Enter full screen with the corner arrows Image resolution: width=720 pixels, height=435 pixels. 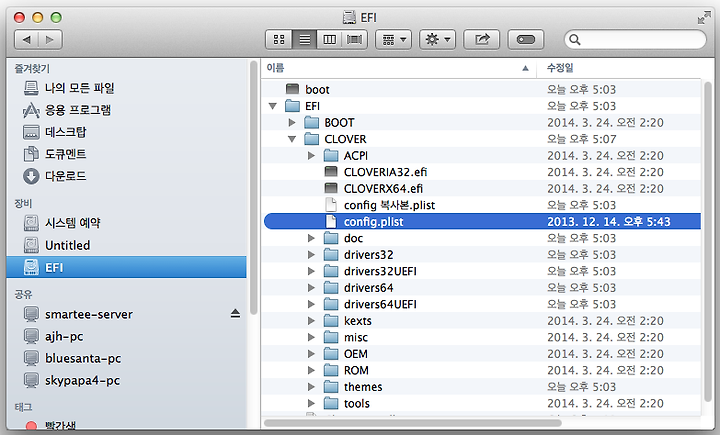pyautogui.click(x=703, y=17)
